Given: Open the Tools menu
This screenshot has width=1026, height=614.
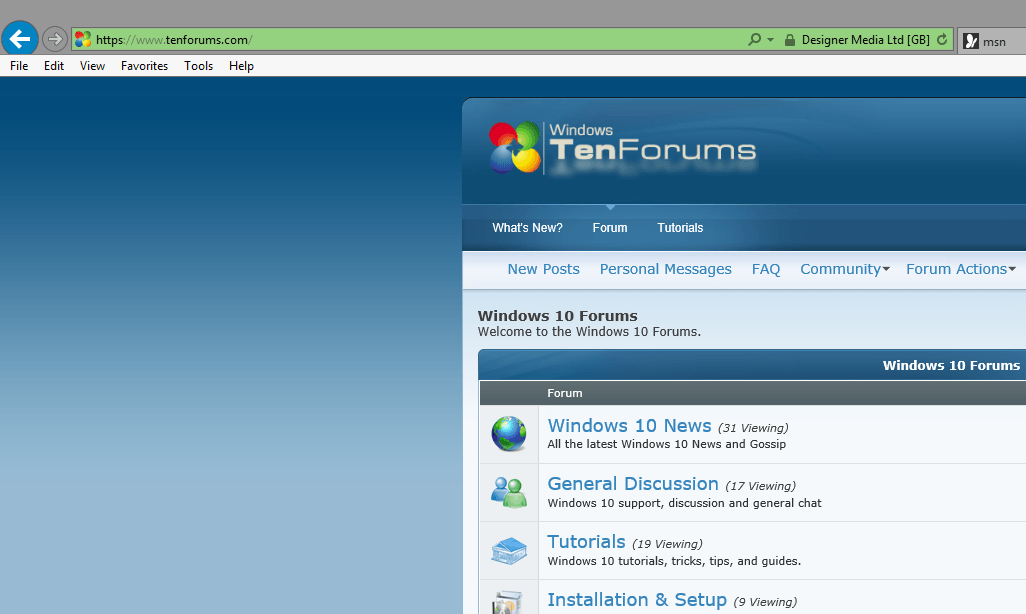Looking at the screenshot, I should 198,65.
